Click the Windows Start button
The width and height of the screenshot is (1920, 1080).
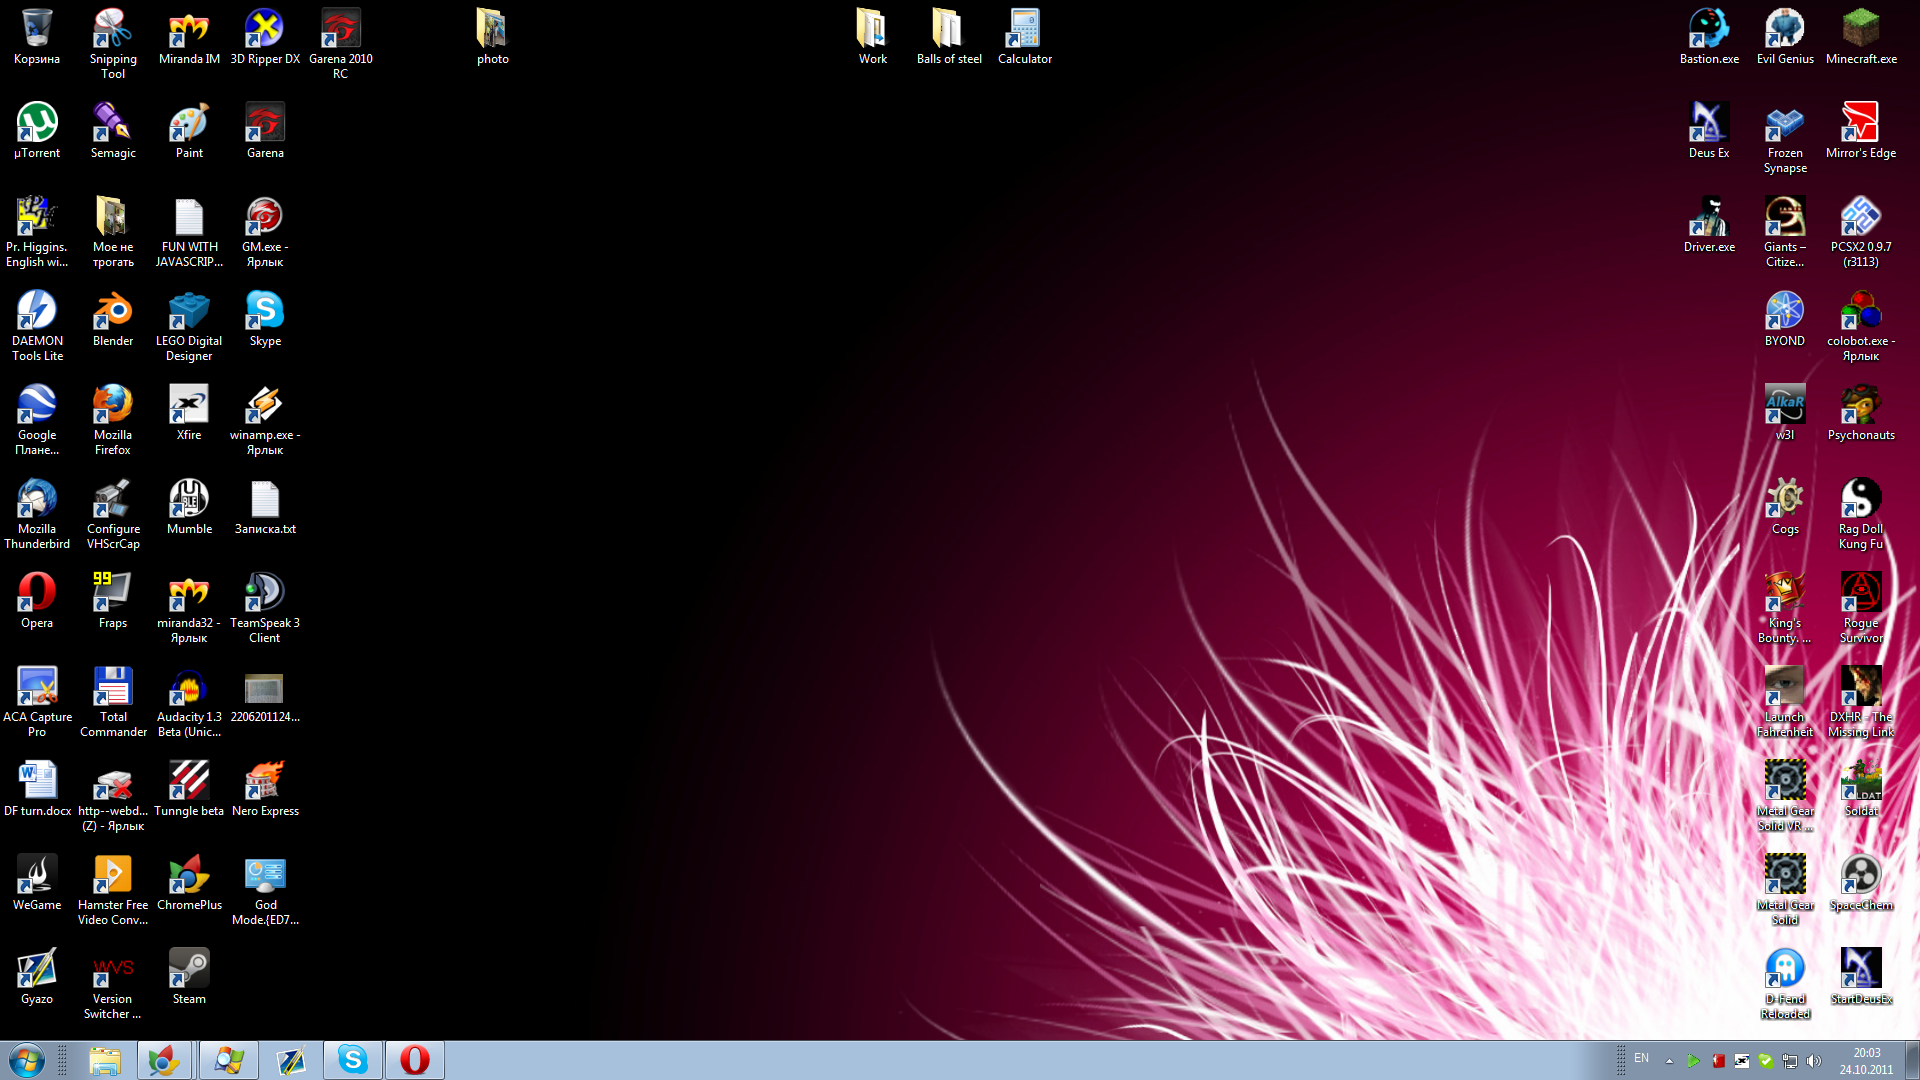(27, 1060)
